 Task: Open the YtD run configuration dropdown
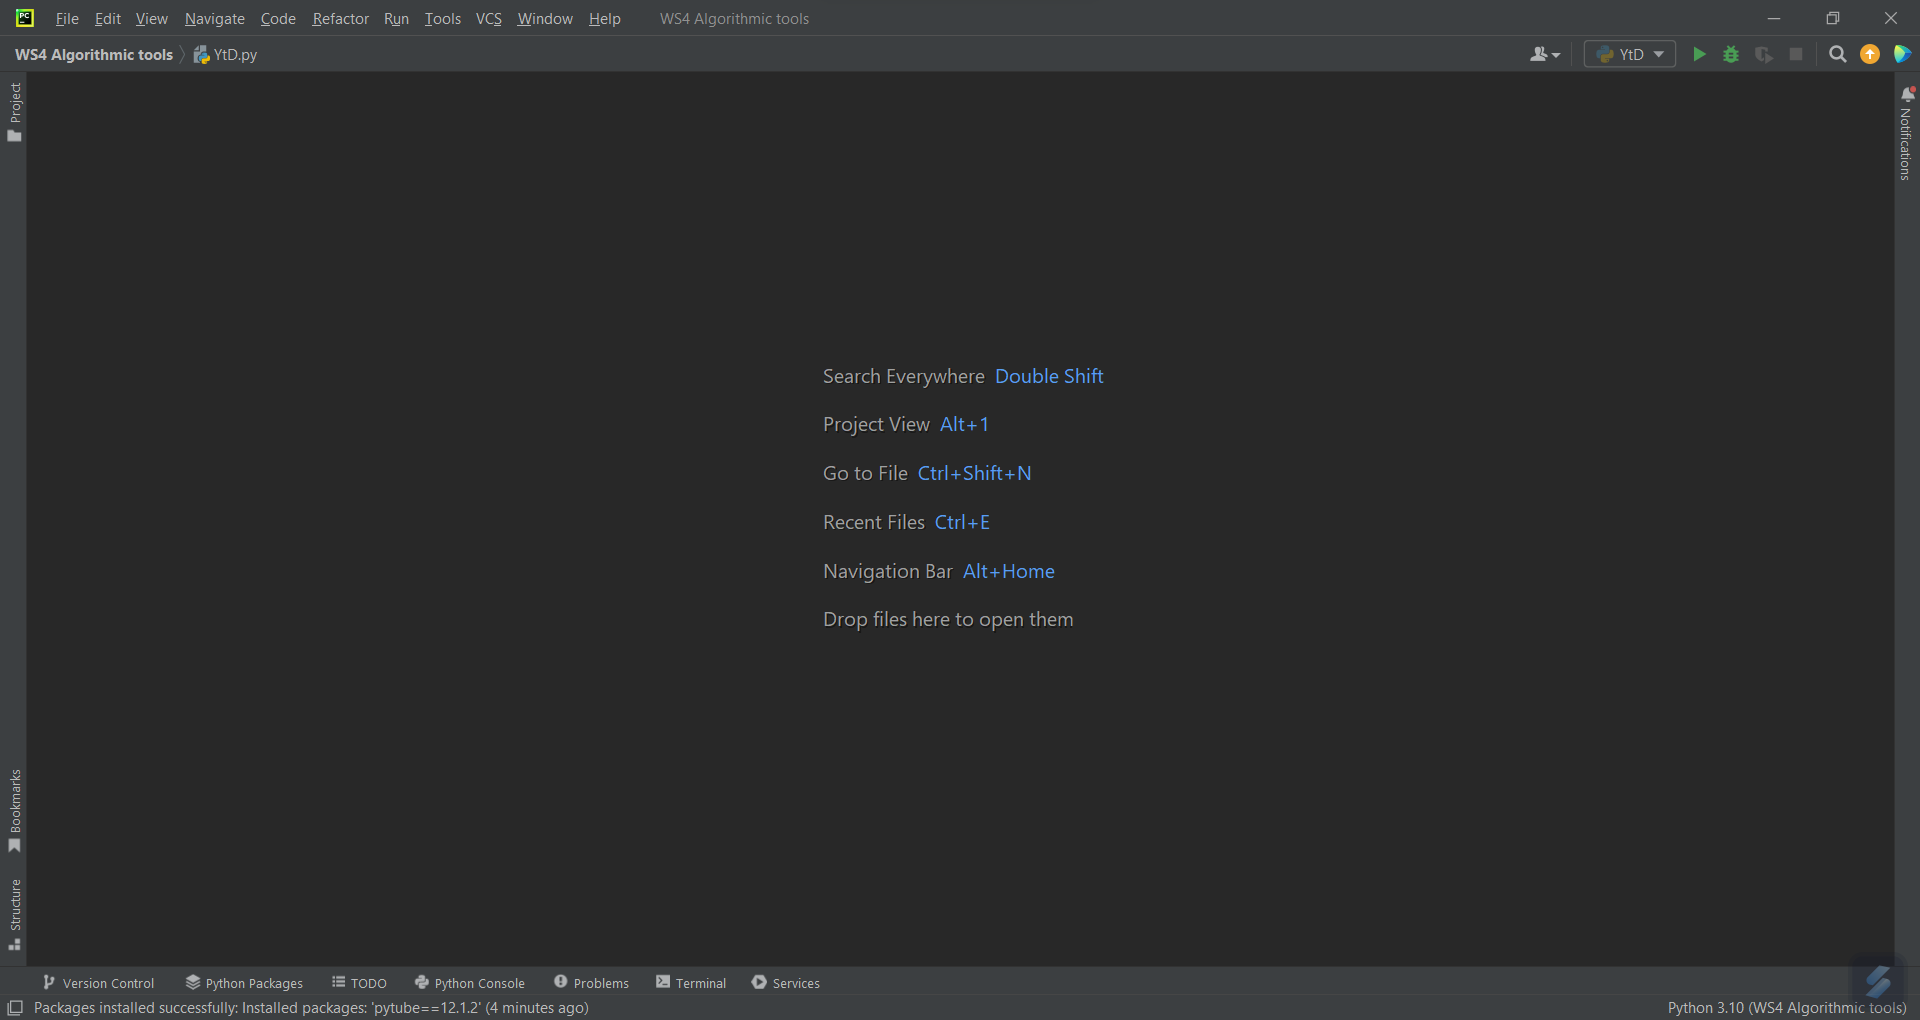point(1630,54)
